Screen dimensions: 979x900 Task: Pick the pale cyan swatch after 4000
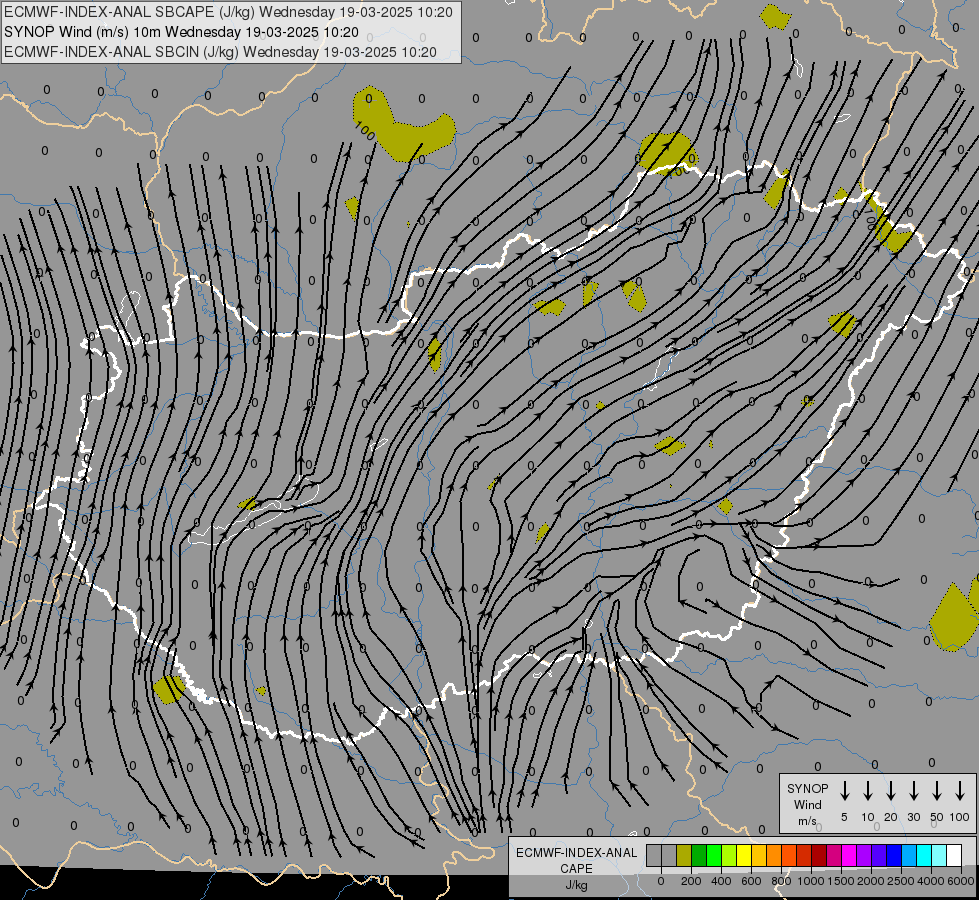[x=939, y=855]
